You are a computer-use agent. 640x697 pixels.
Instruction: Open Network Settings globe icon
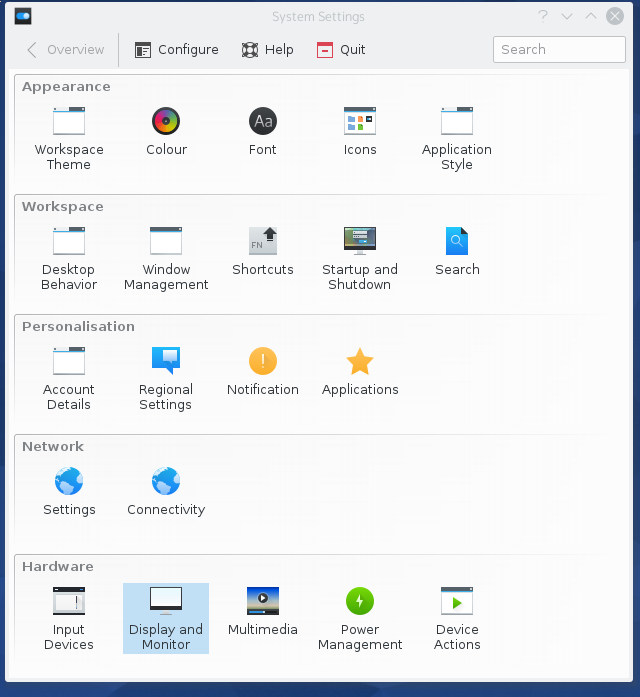pos(69,491)
